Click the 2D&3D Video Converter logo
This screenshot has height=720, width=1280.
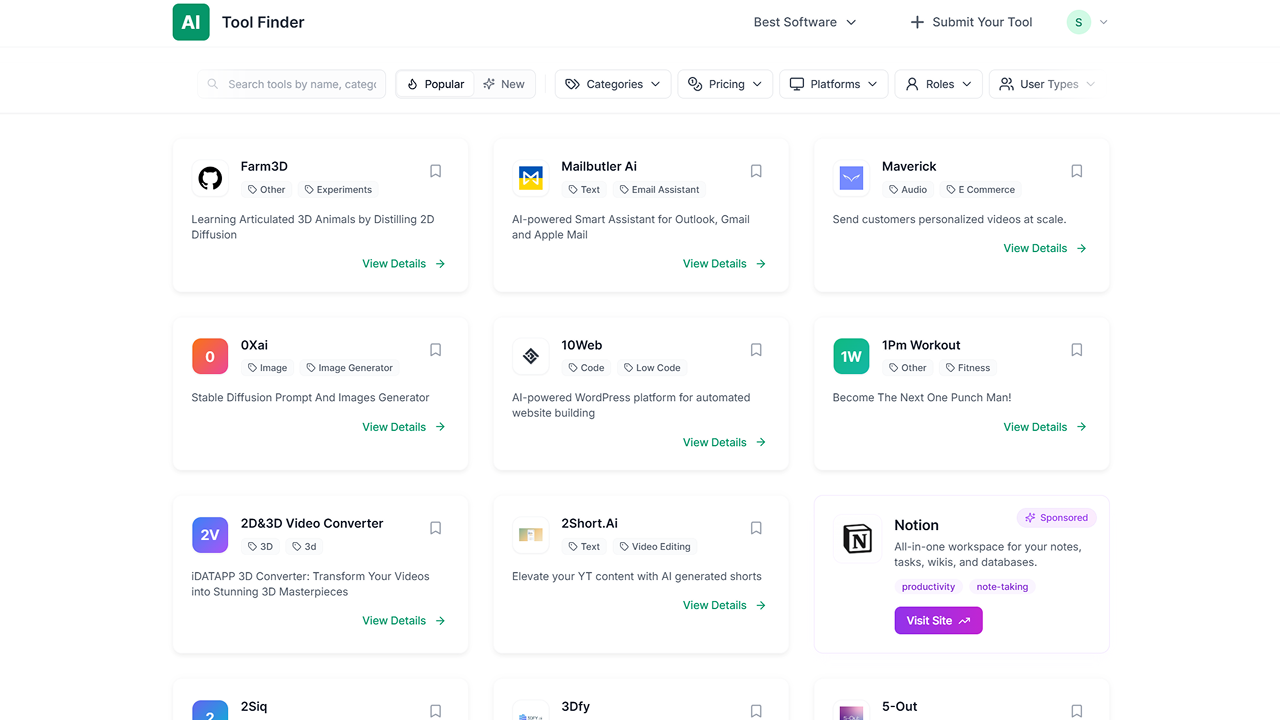[x=210, y=535]
